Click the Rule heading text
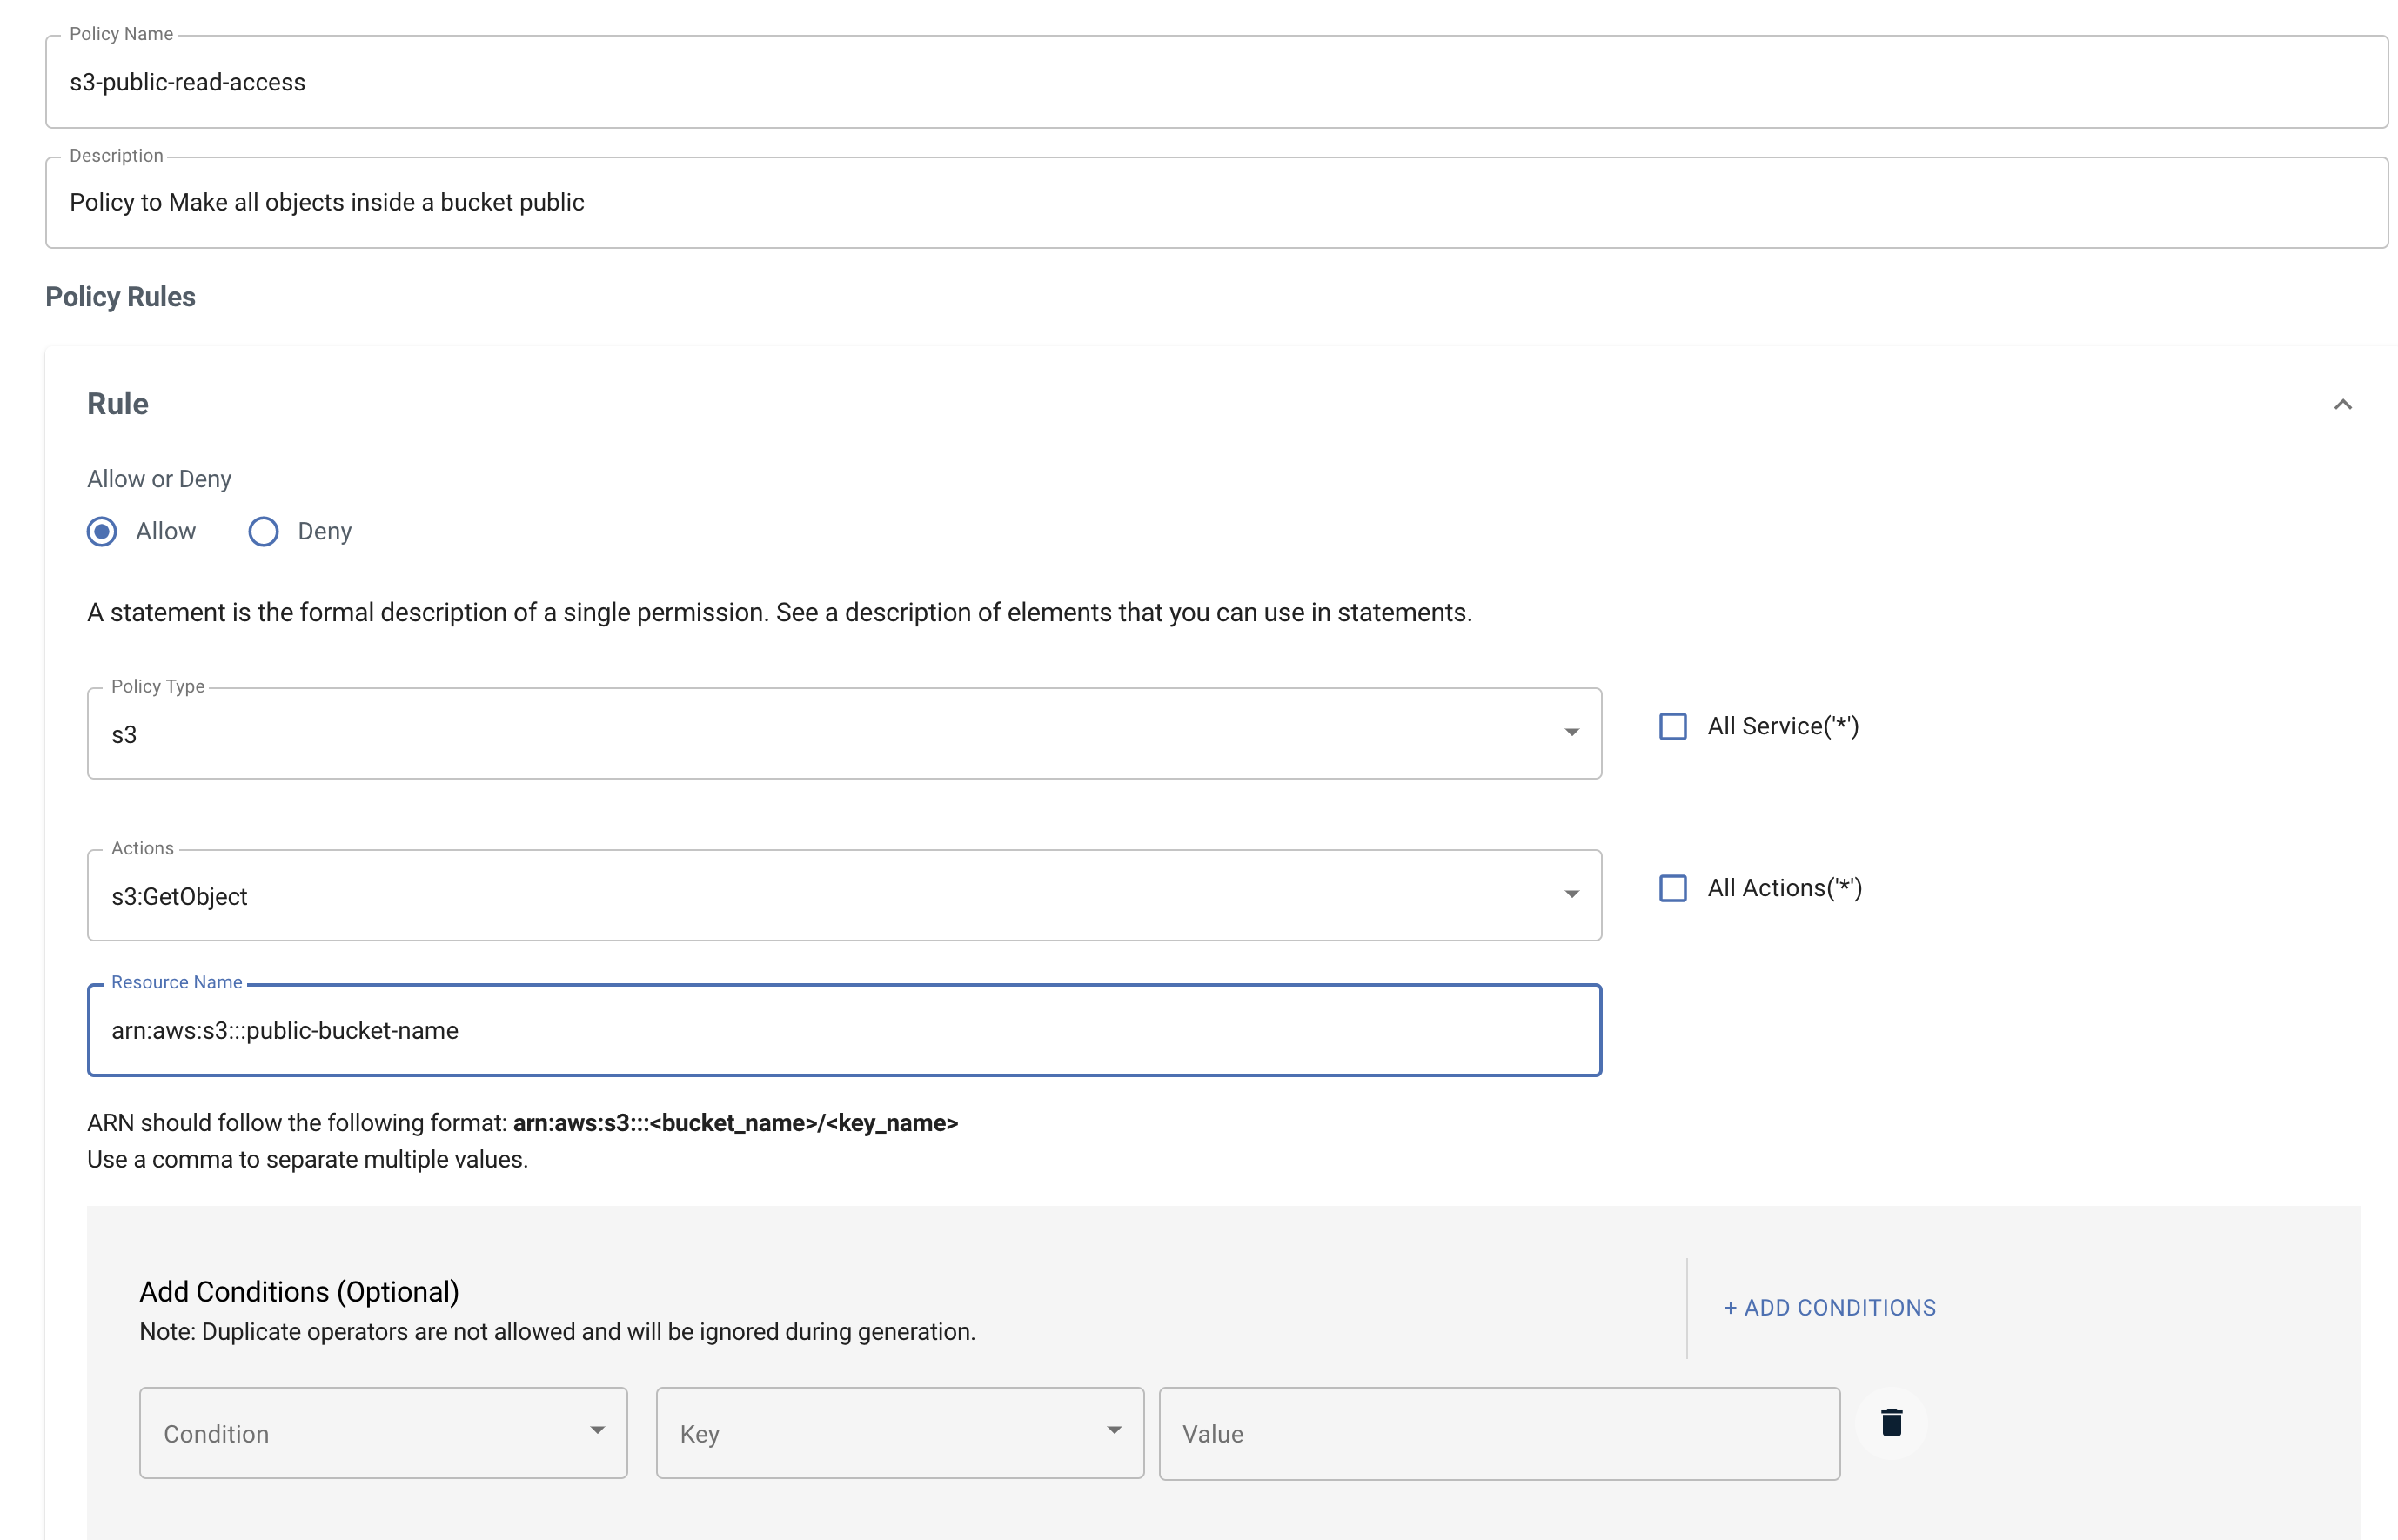 [x=118, y=404]
